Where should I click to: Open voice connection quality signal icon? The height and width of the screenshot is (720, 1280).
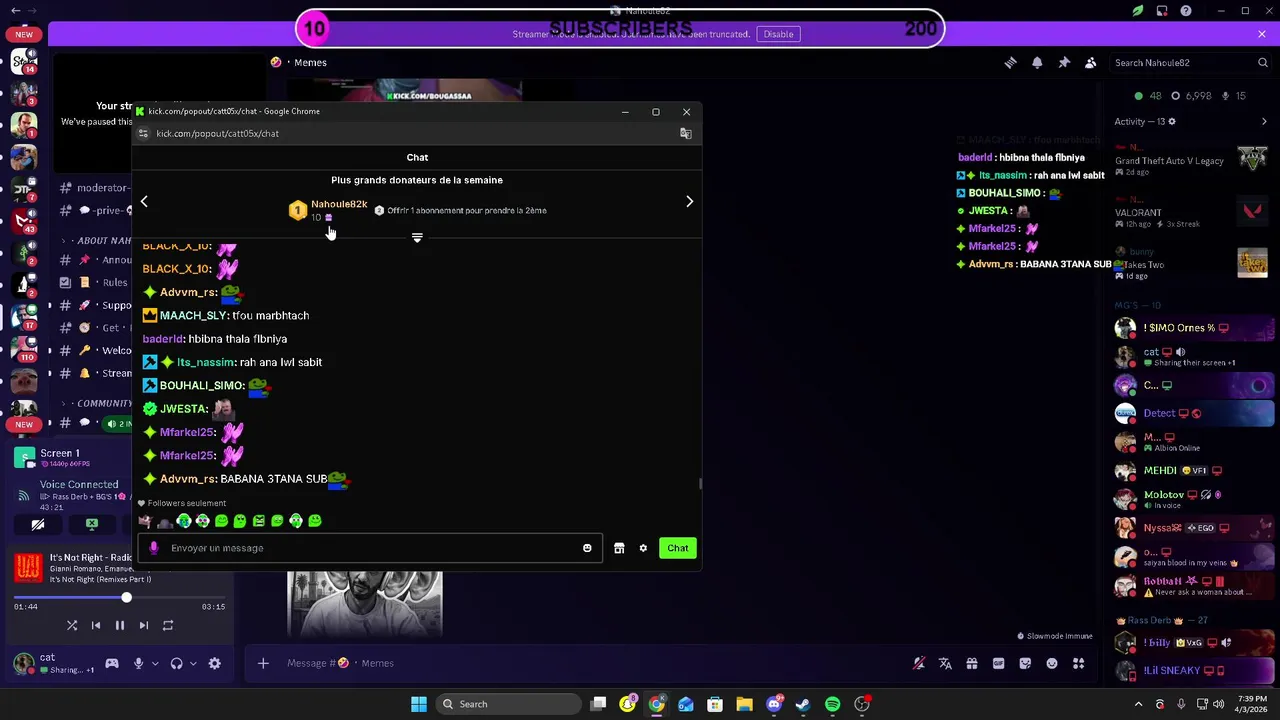pos(24,494)
